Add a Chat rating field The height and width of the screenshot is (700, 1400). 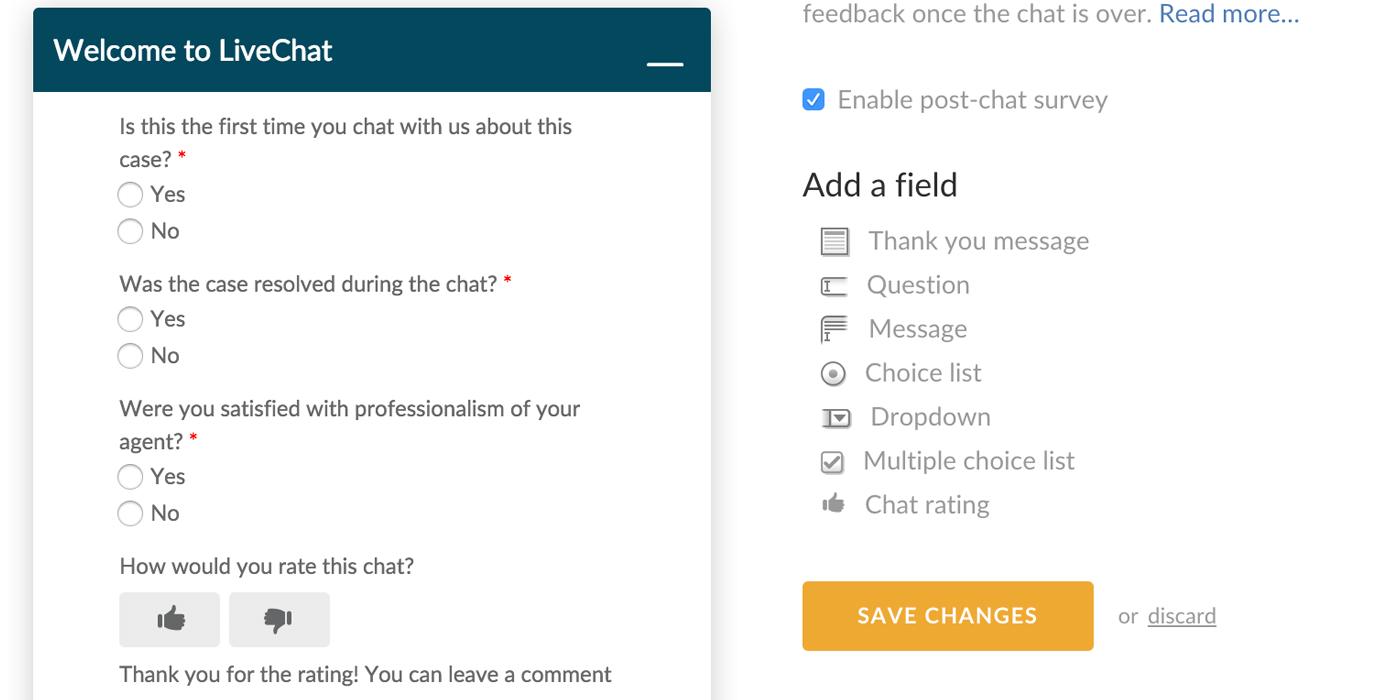[926, 504]
